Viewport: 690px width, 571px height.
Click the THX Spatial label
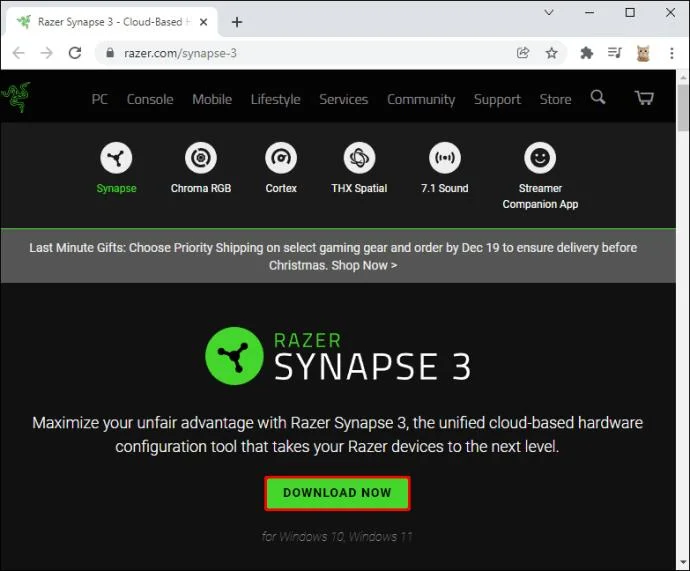(359, 188)
